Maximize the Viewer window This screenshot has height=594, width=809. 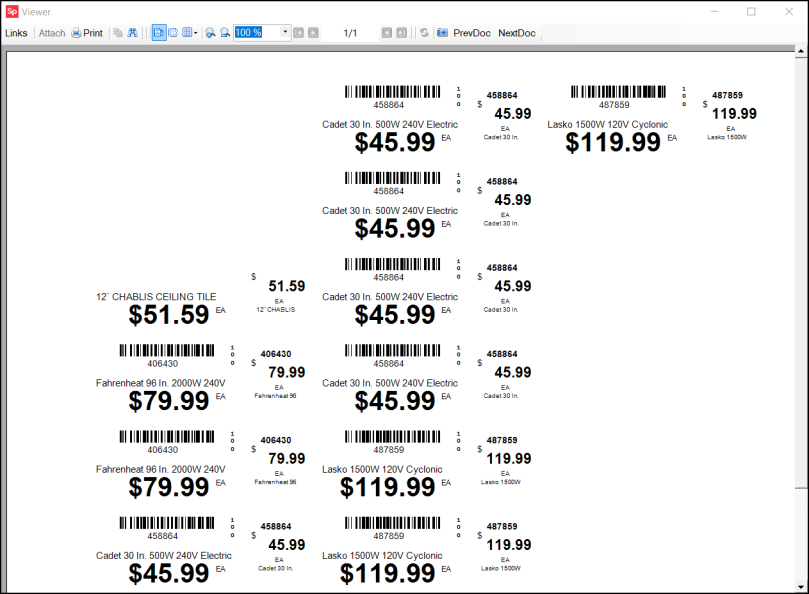click(751, 11)
